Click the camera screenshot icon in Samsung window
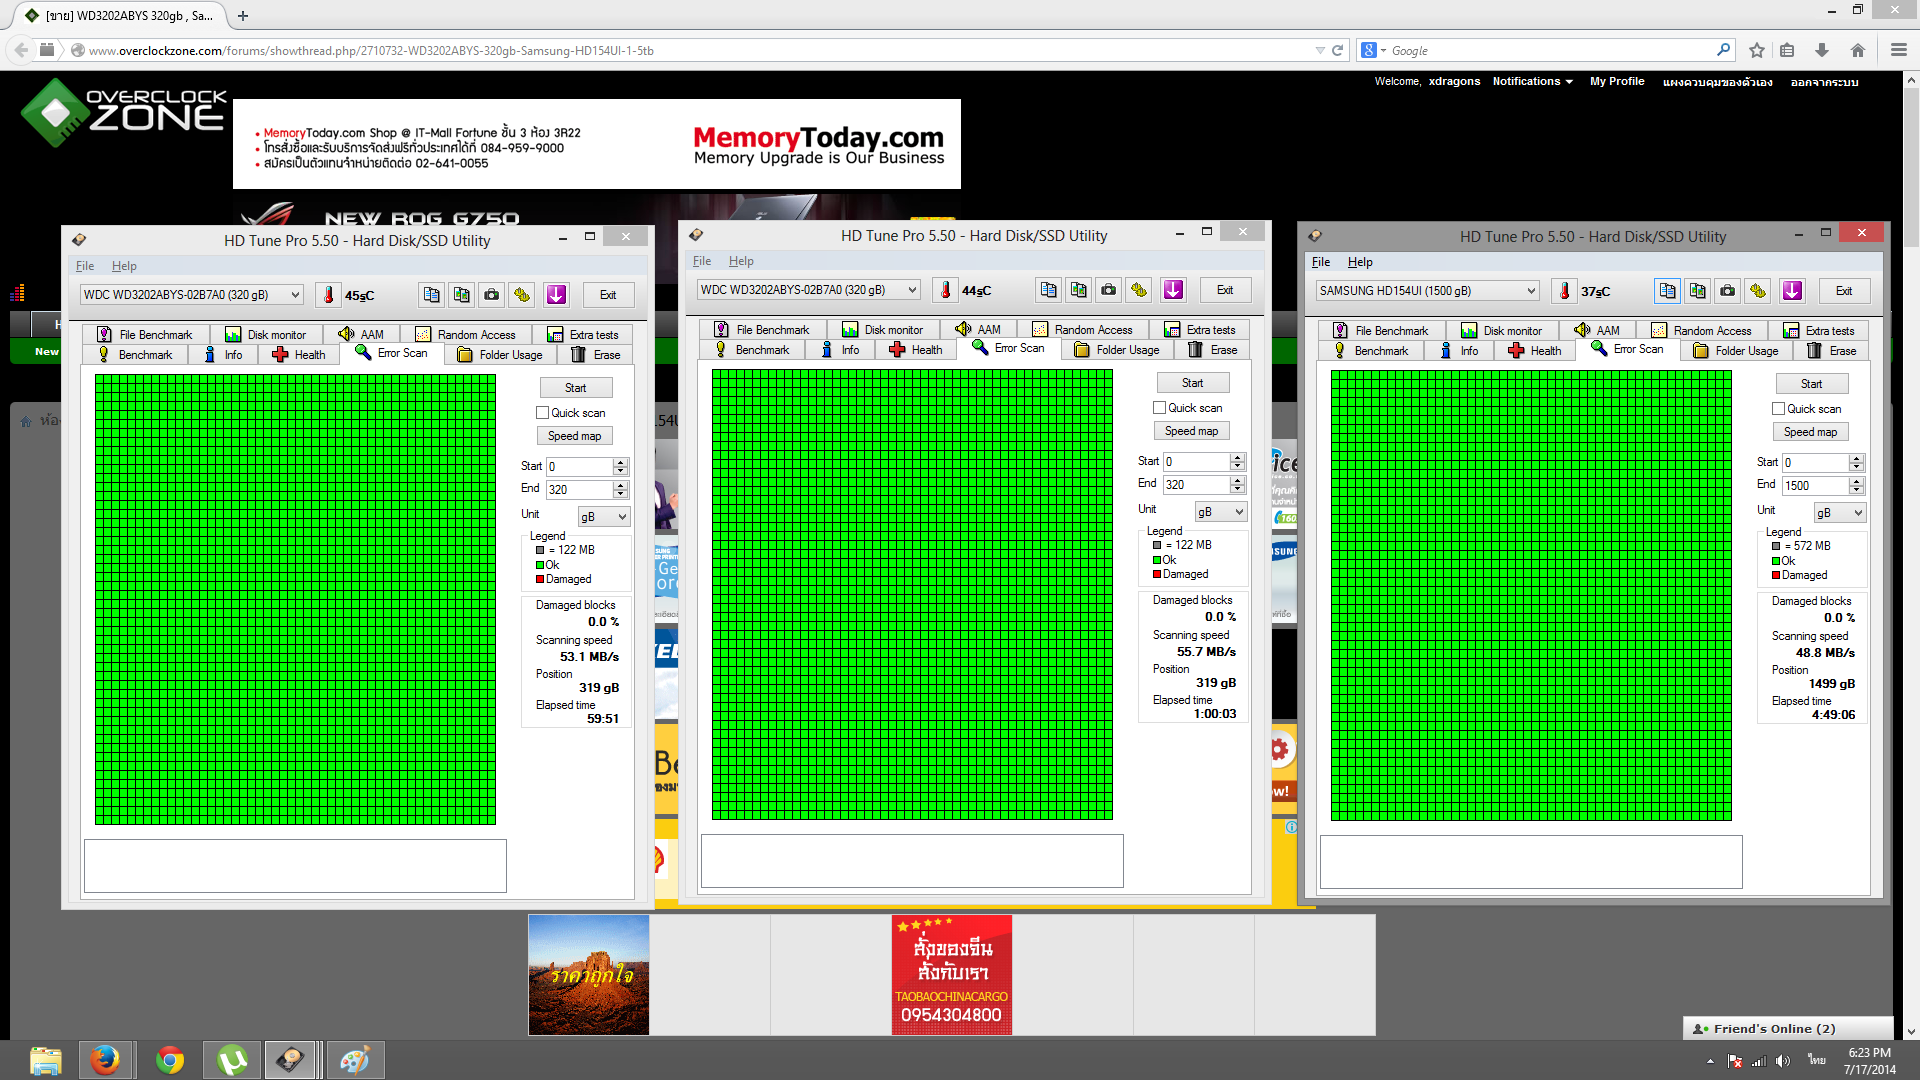The height and width of the screenshot is (1080, 1920). (1727, 291)
